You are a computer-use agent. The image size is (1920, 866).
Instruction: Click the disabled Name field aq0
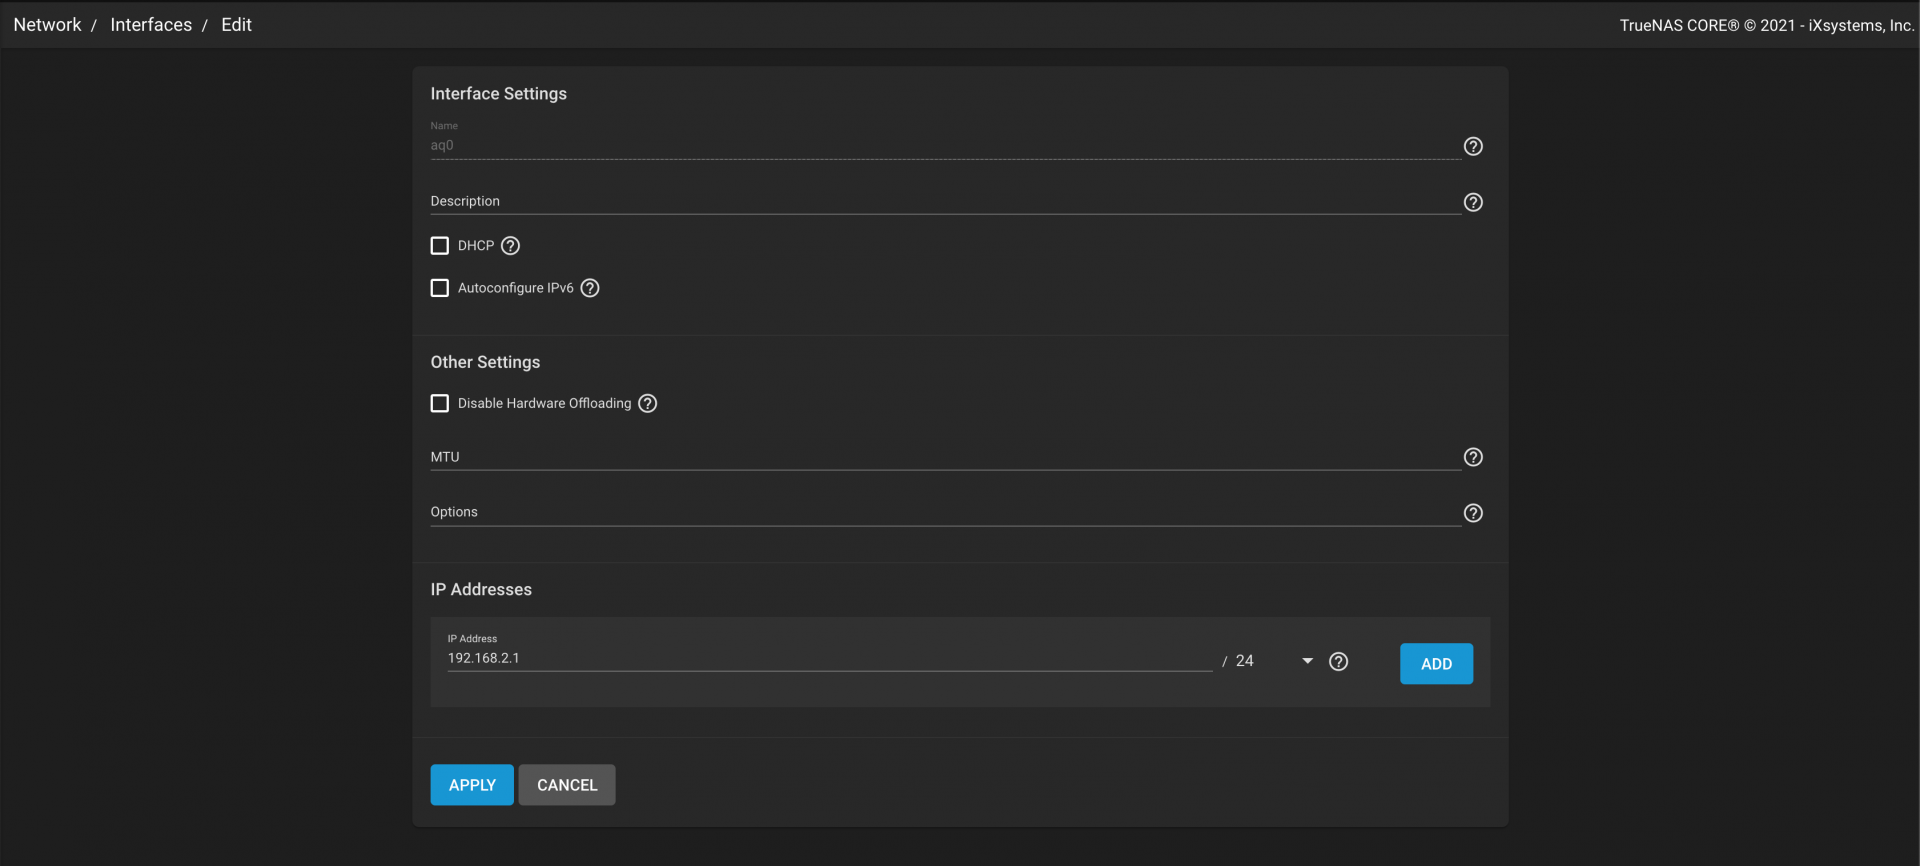945,146
